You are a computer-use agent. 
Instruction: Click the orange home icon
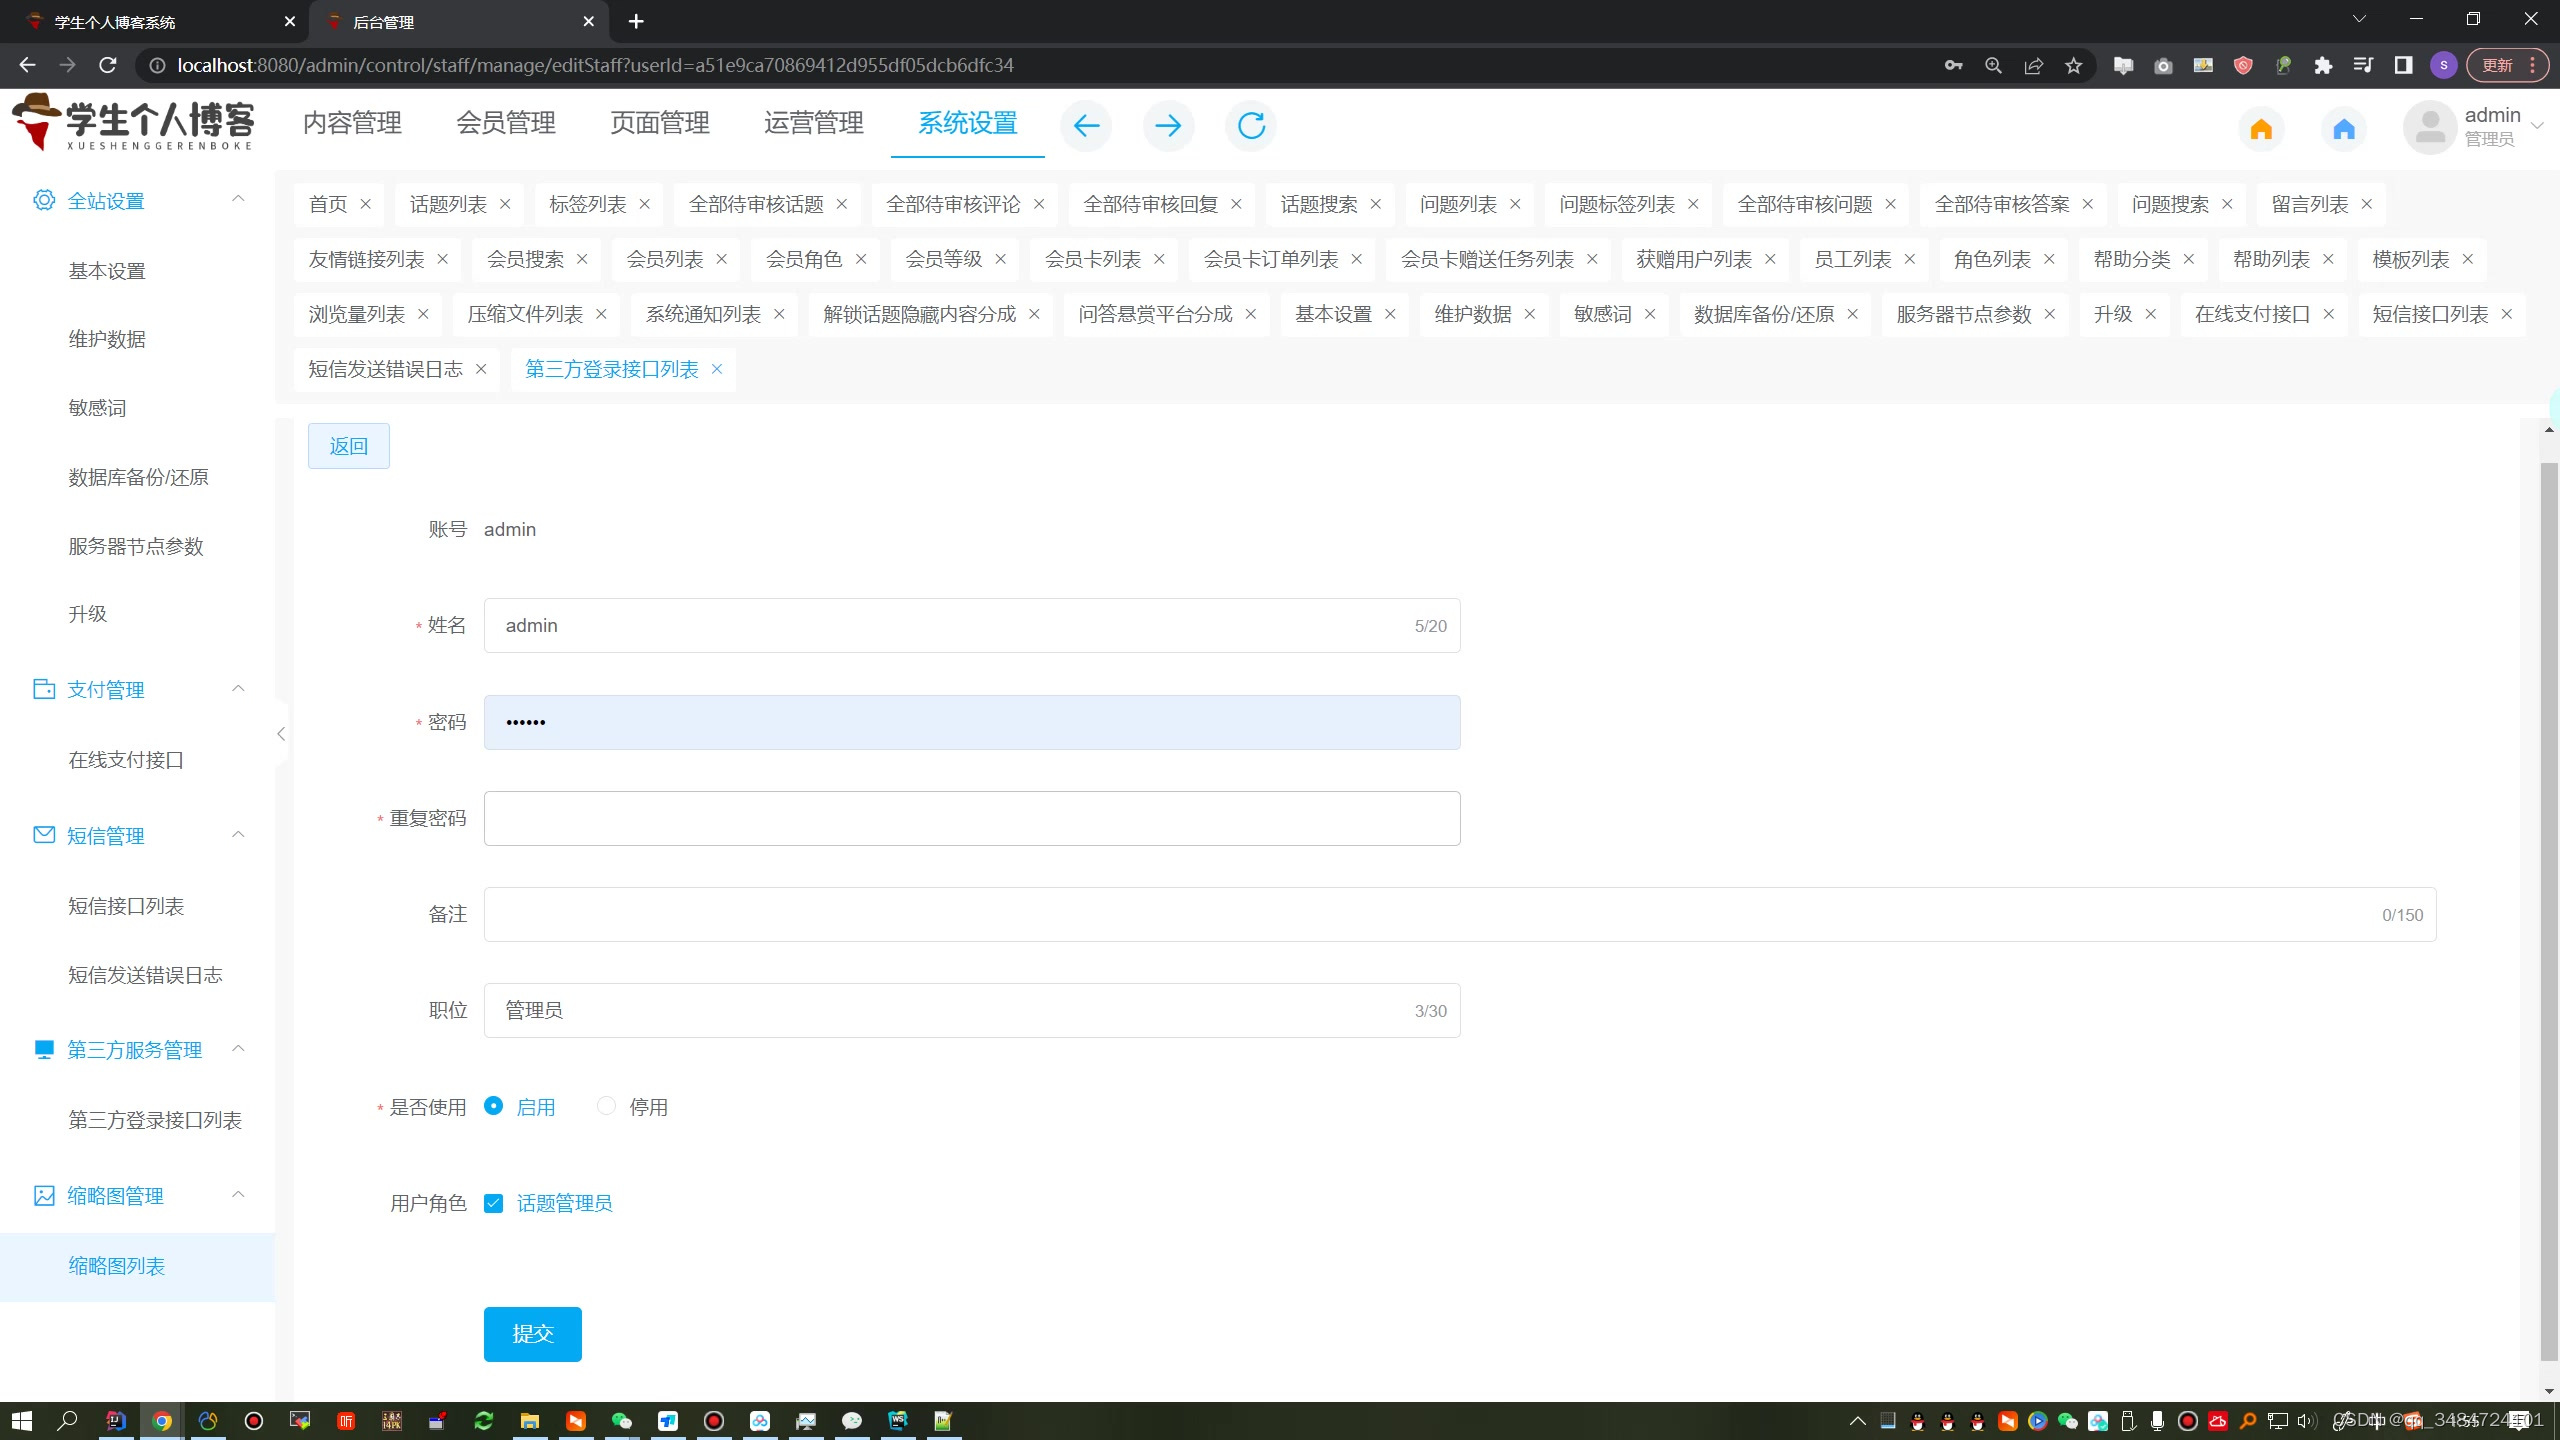pos(2261,129)
